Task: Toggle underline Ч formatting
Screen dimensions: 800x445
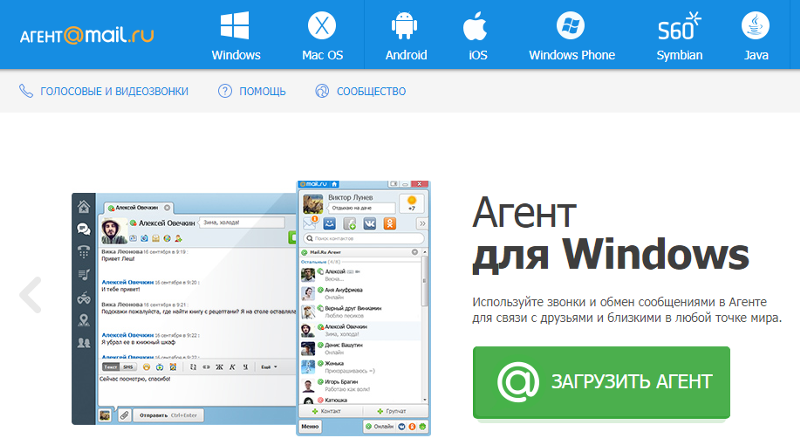Action: click(245, 367)
